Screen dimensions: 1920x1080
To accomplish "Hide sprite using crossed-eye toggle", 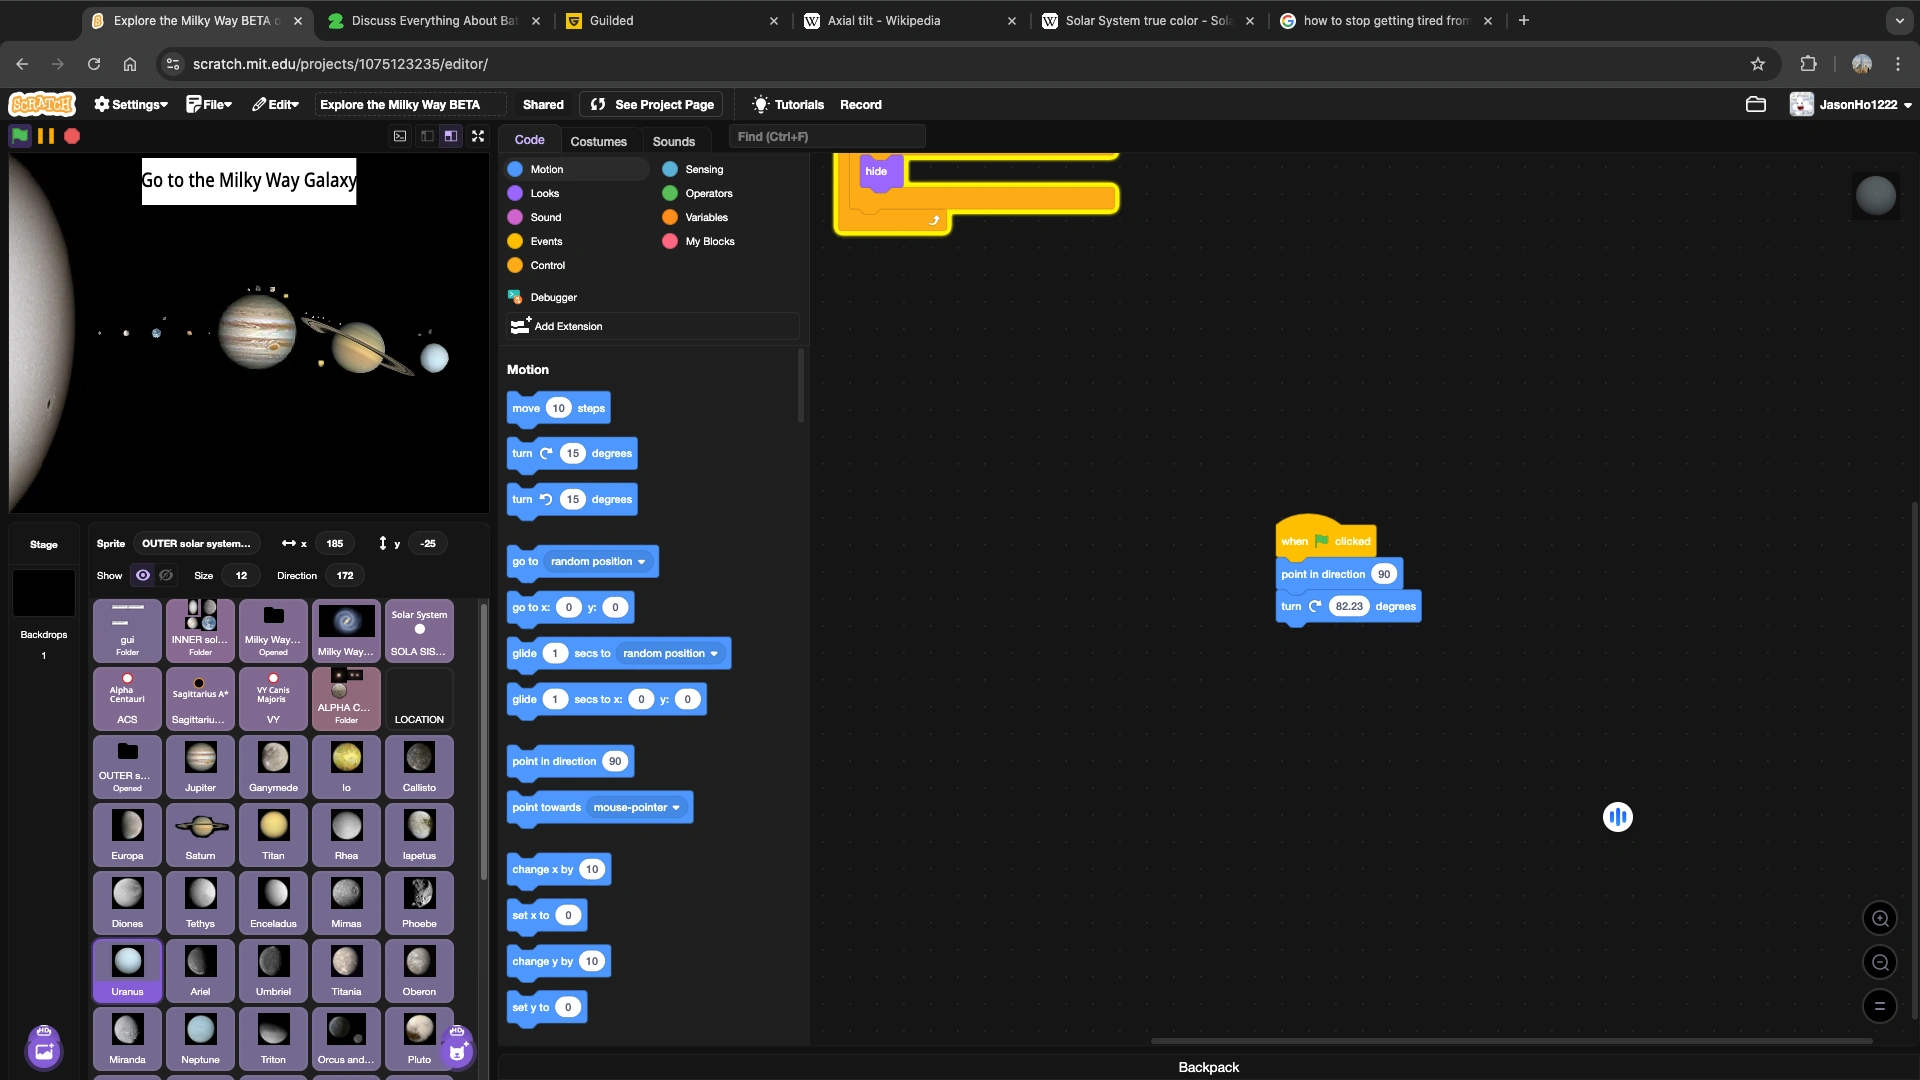I will coord(166,575).
